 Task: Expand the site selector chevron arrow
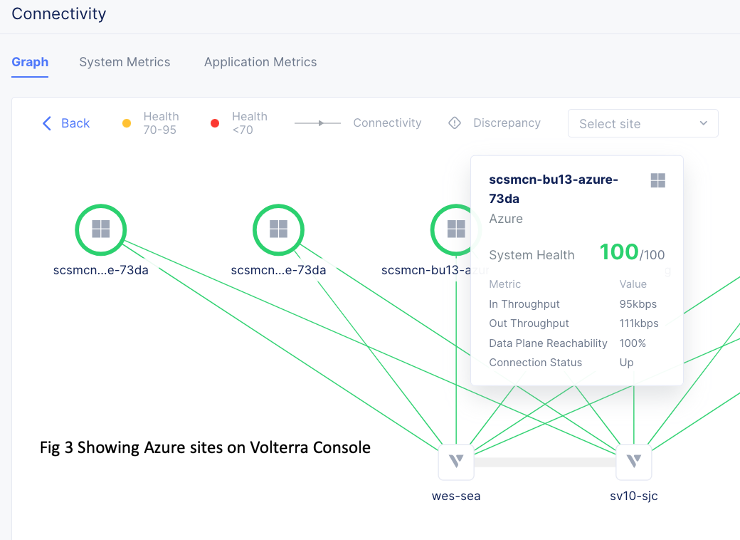(x=704, y=124)
